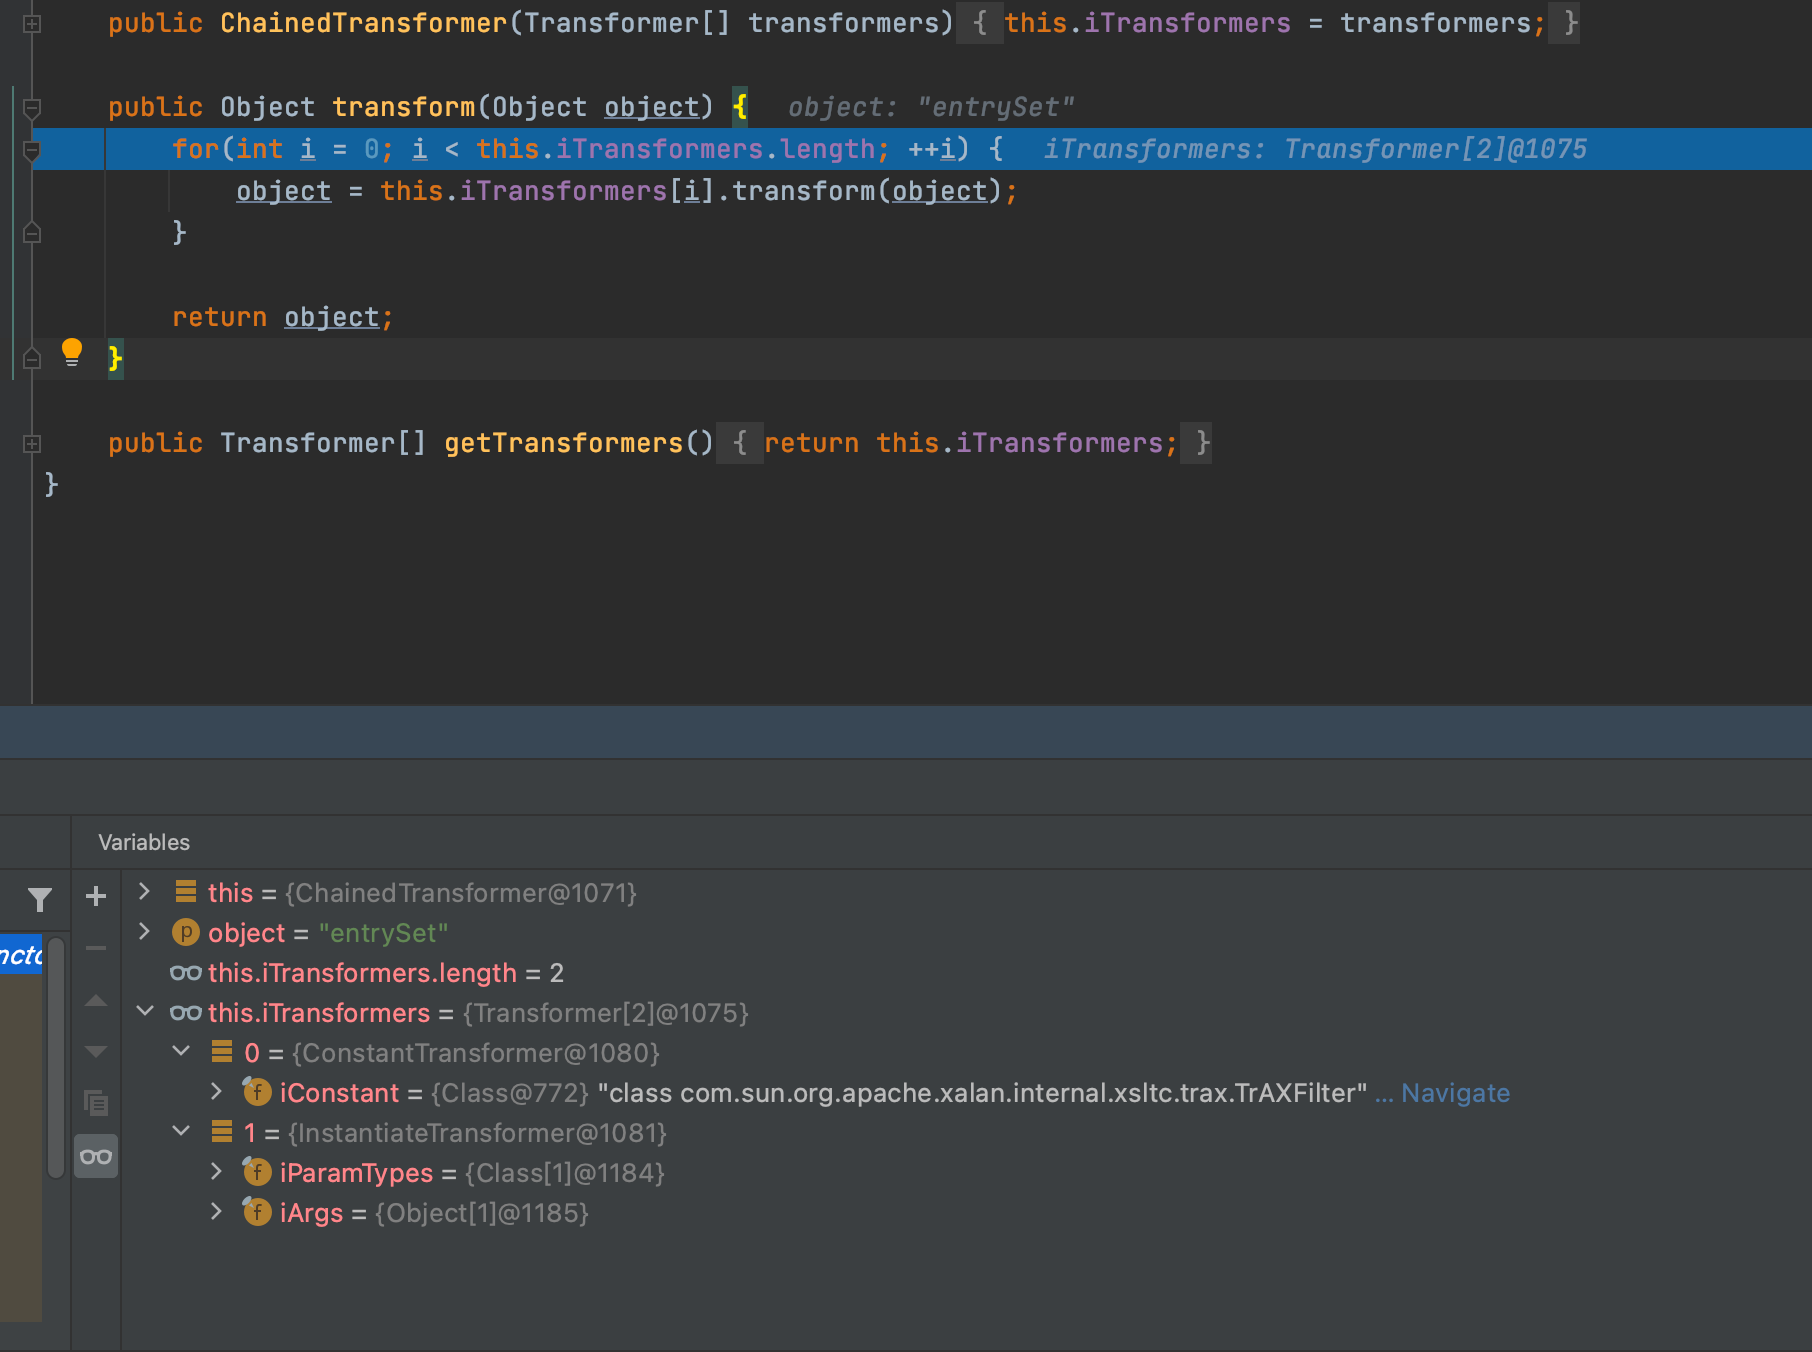Collapse element 1 InstantiateTransformer node

pyautogui.click(x=181, y=1131)
